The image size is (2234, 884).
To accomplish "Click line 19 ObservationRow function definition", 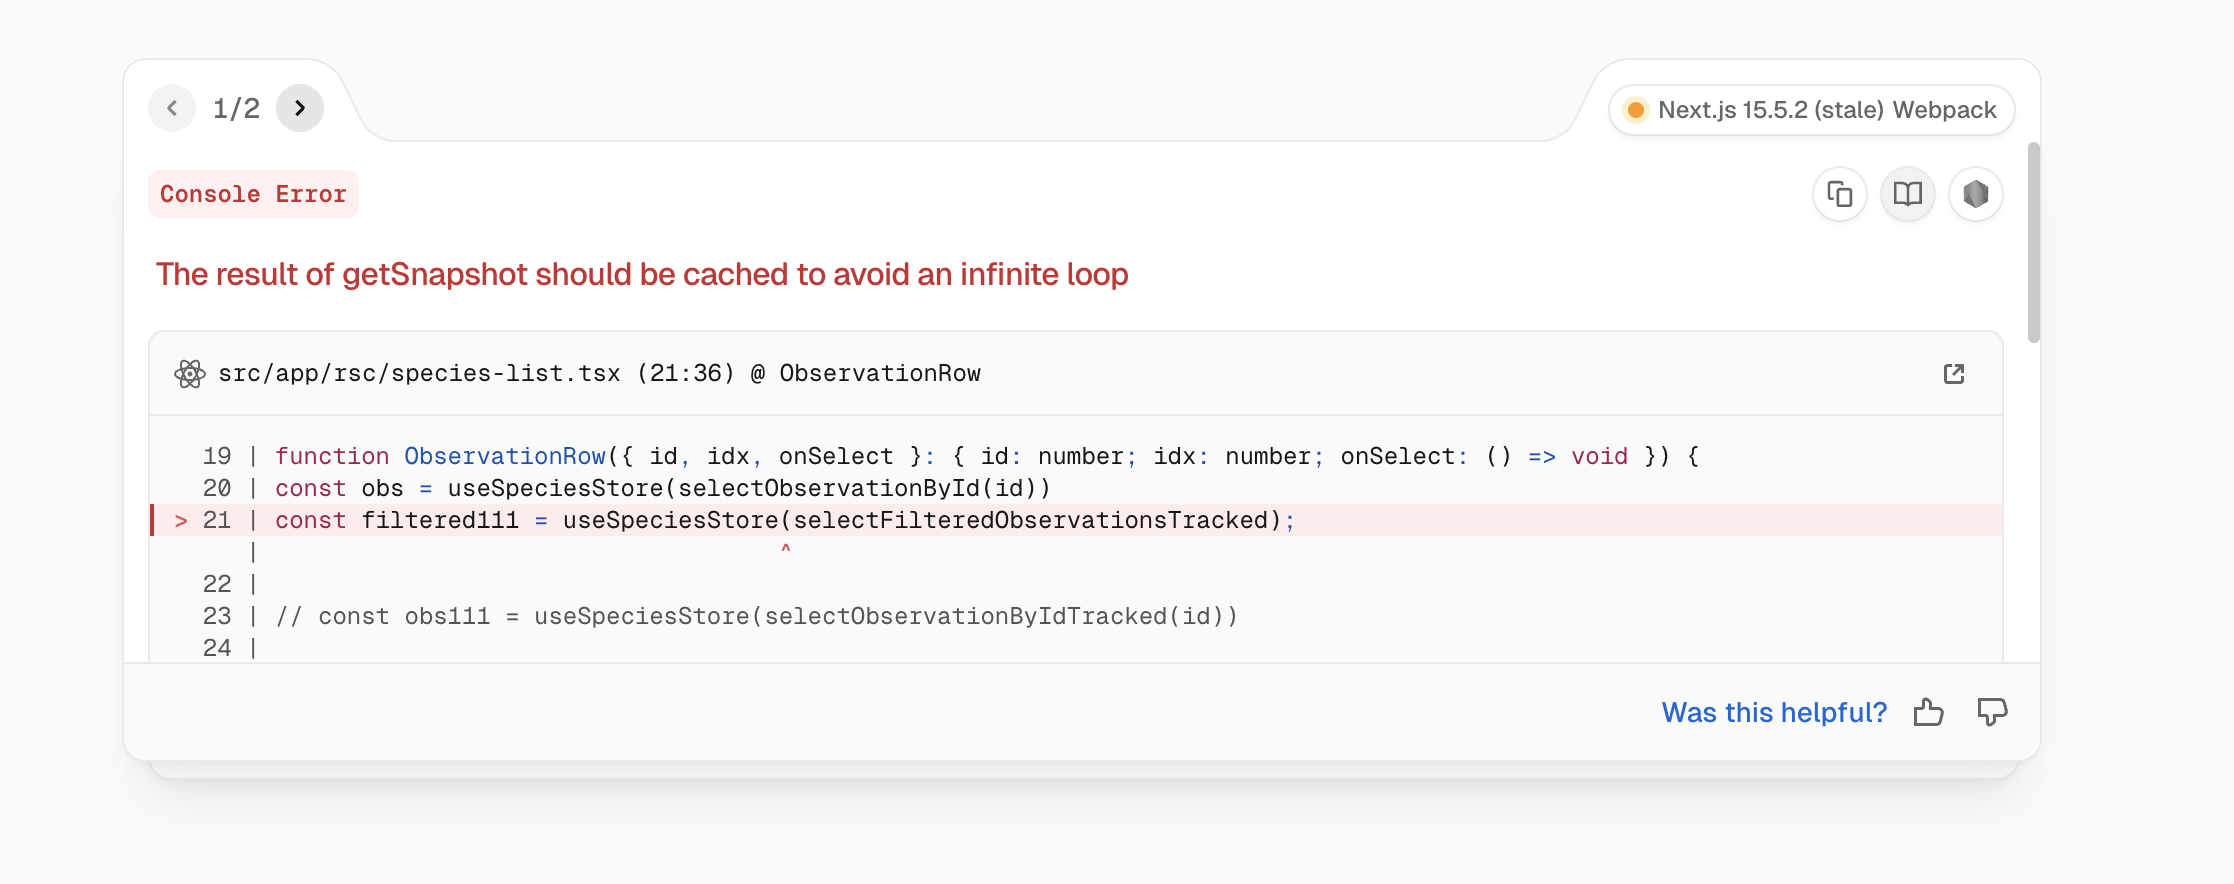I will (x=987, y=456).
